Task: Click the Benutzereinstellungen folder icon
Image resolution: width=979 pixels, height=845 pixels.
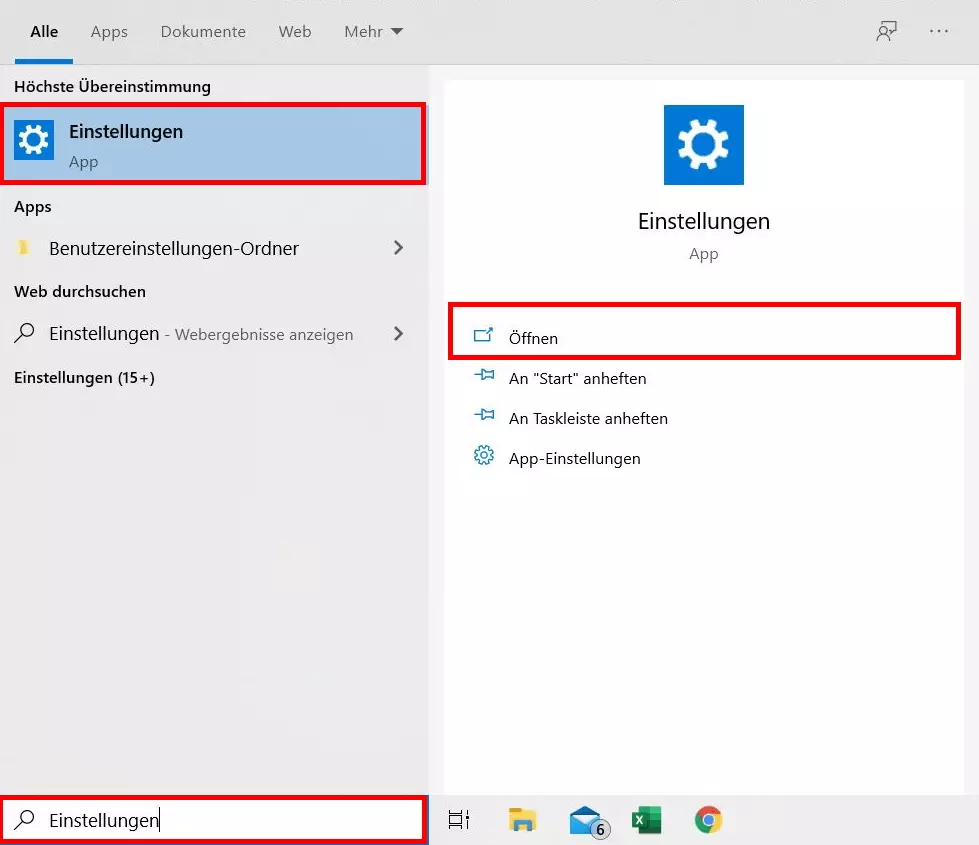Action: (24, 248)
